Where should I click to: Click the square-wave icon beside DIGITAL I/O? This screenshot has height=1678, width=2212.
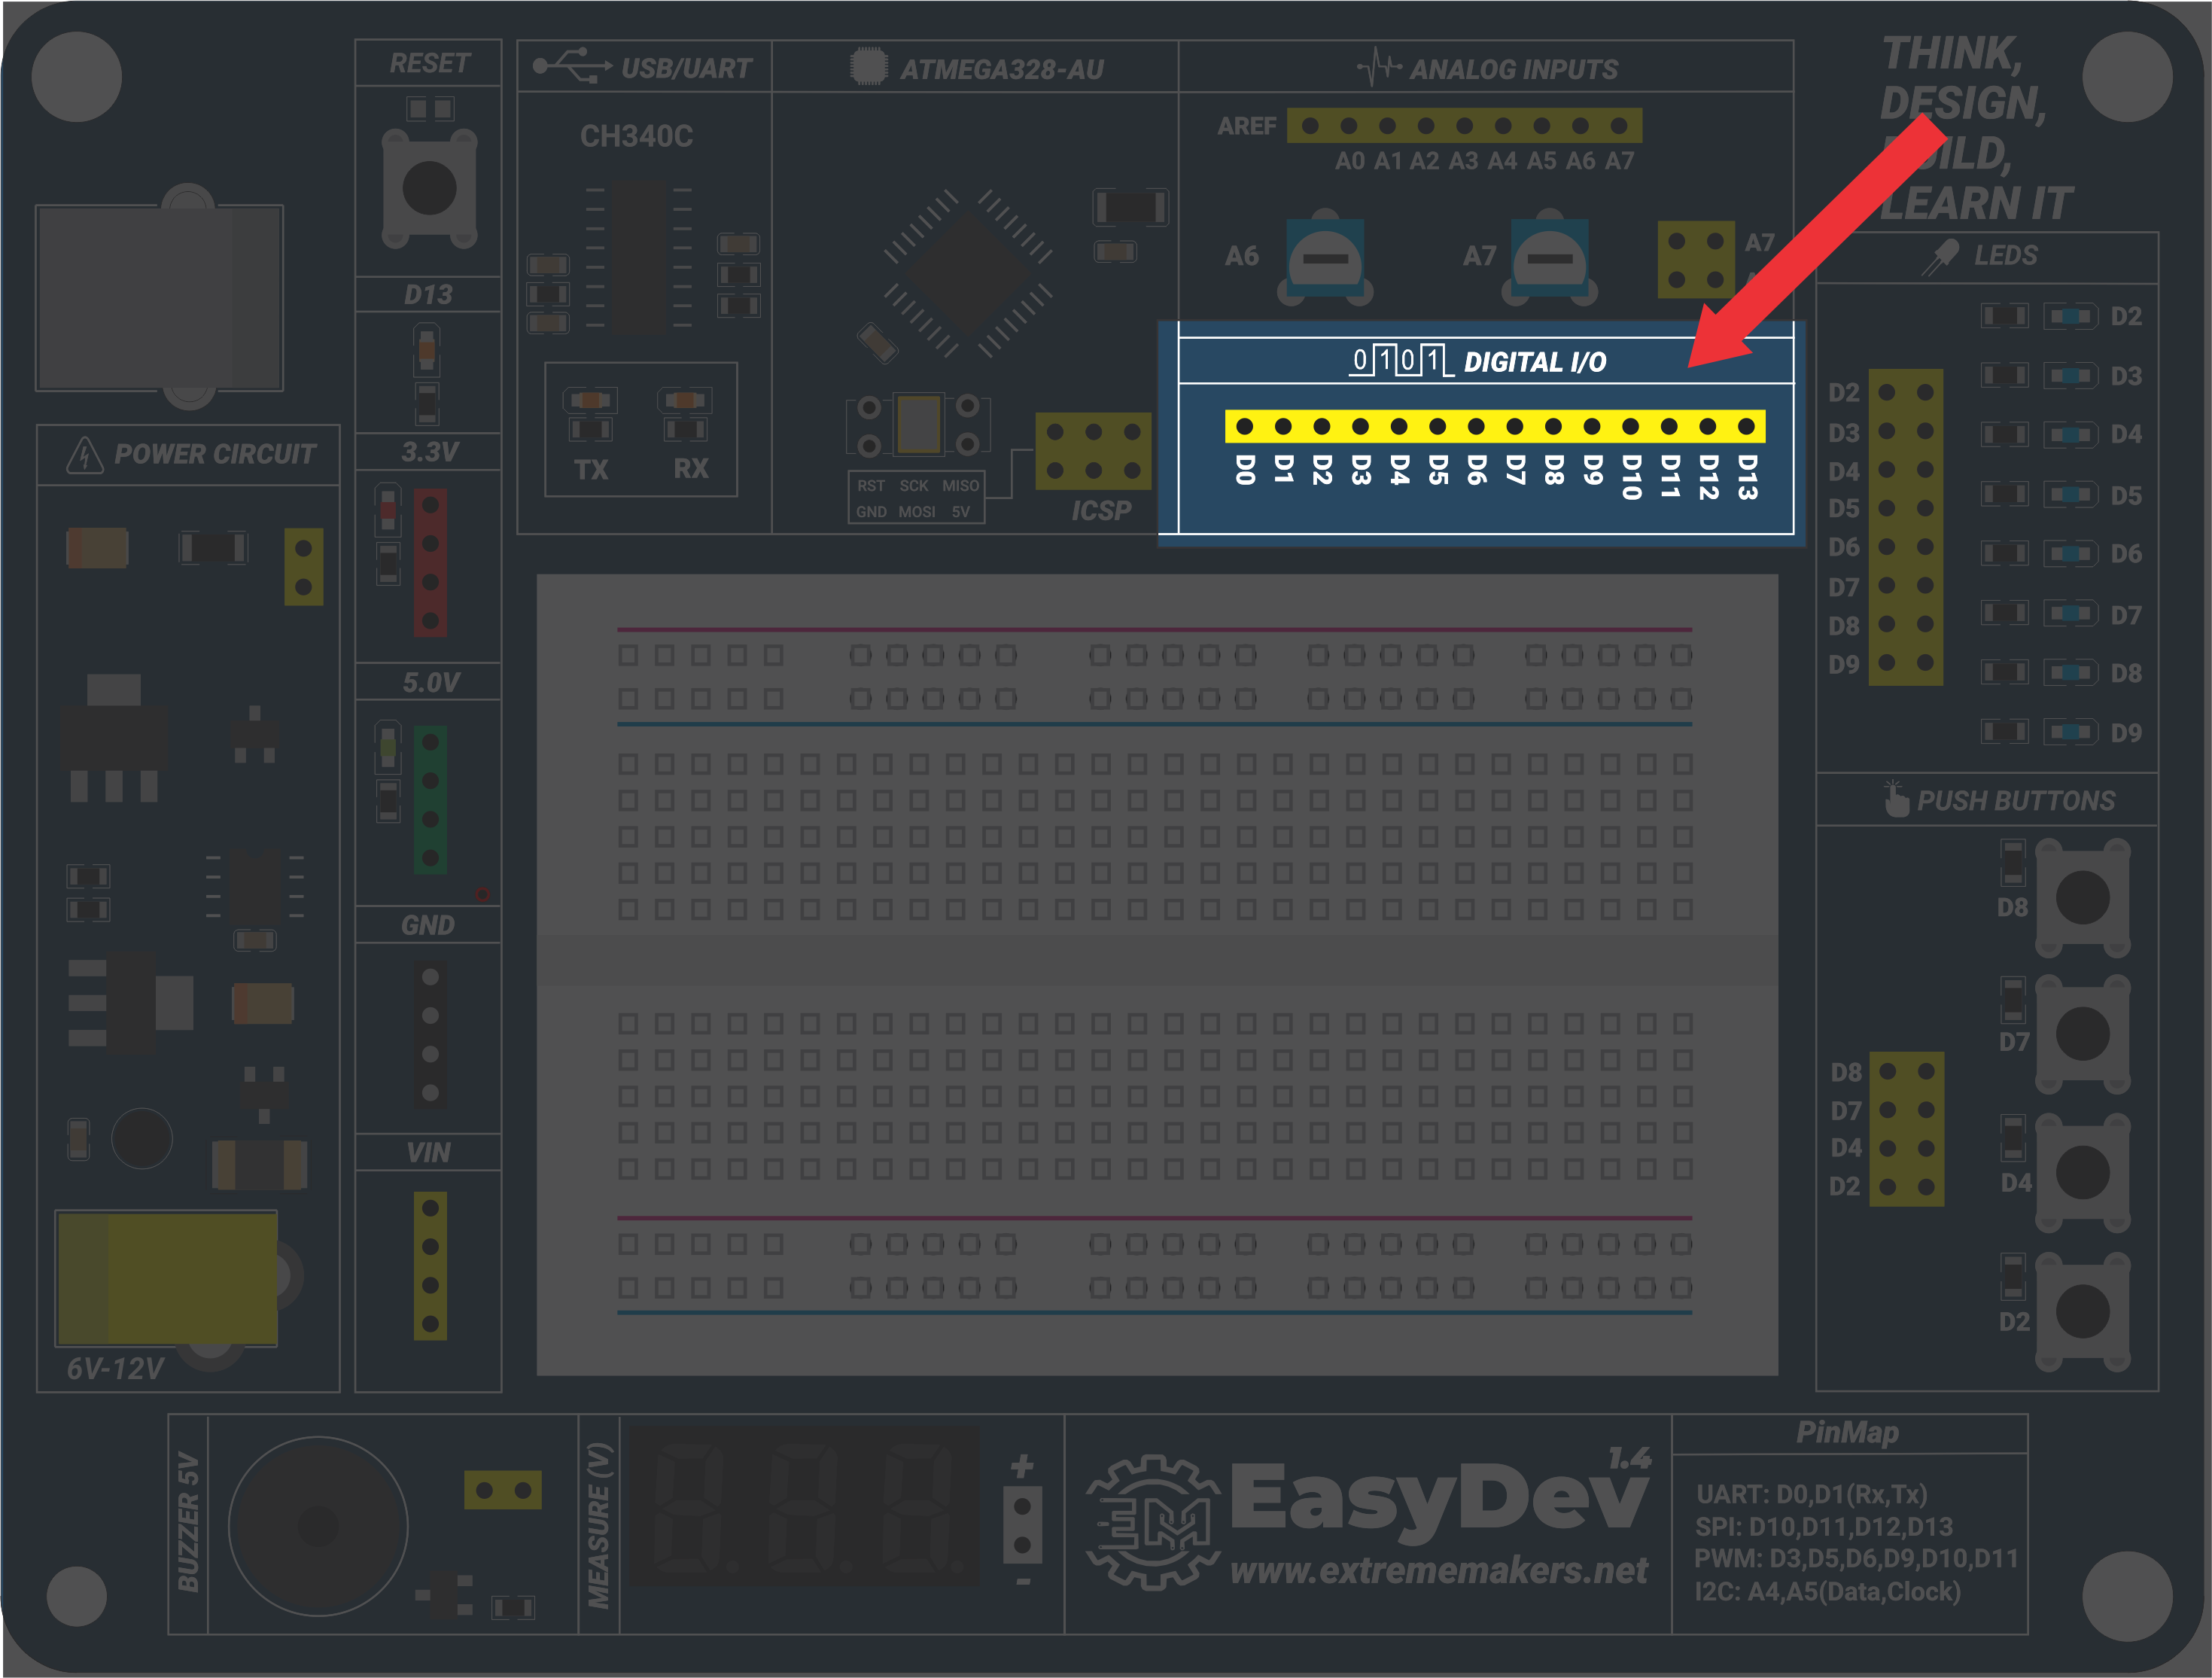pos(1400,361)
